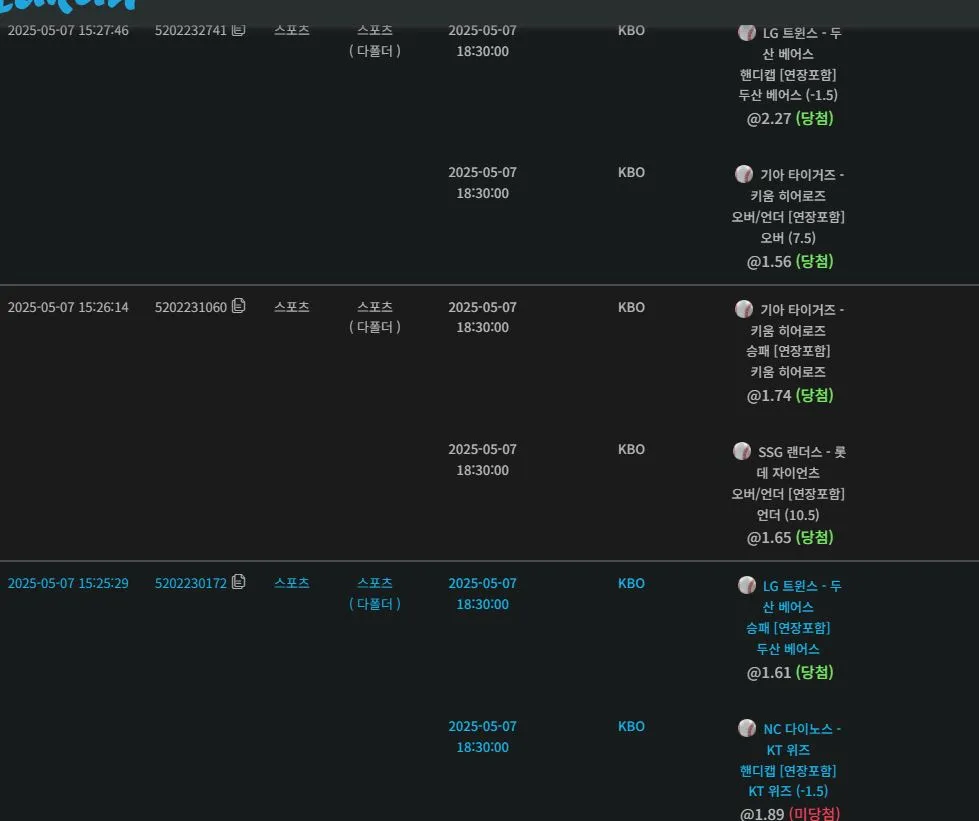Click 핸디캡 [연장포함] above KT 위즈 (-1.5)
Viewport: 979px width, 821px height.
coord(788,771)
